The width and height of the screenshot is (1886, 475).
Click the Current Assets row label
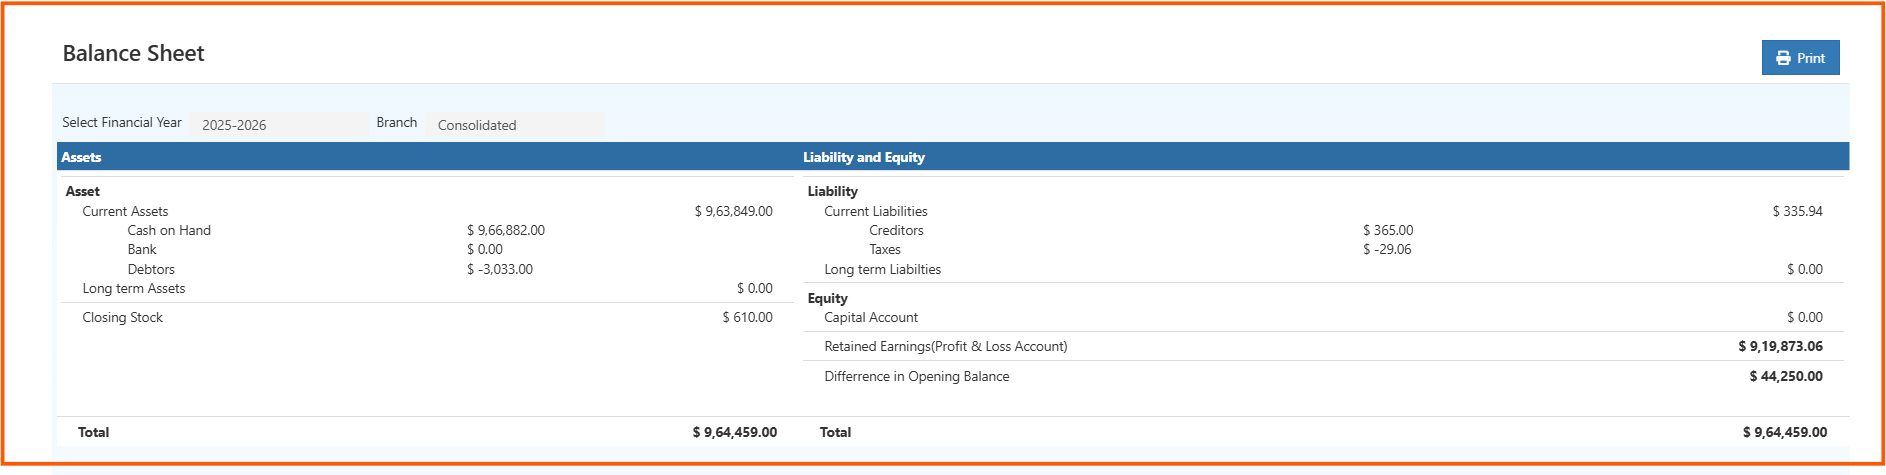point(125,211)
